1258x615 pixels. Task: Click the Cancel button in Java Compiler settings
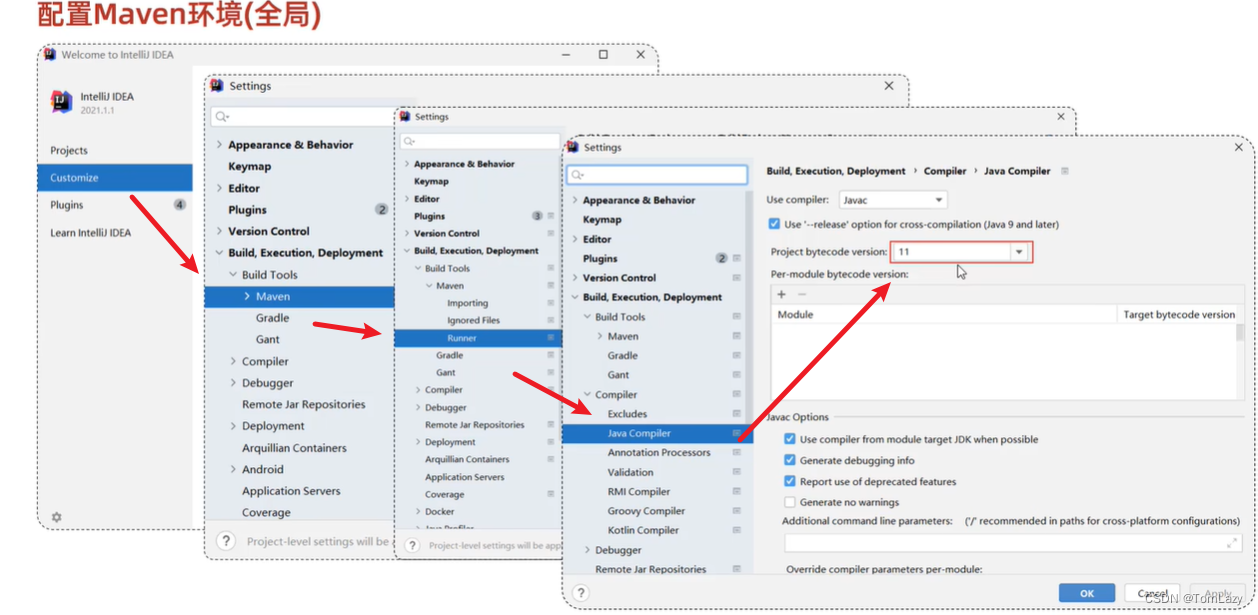coord(1152,592)
